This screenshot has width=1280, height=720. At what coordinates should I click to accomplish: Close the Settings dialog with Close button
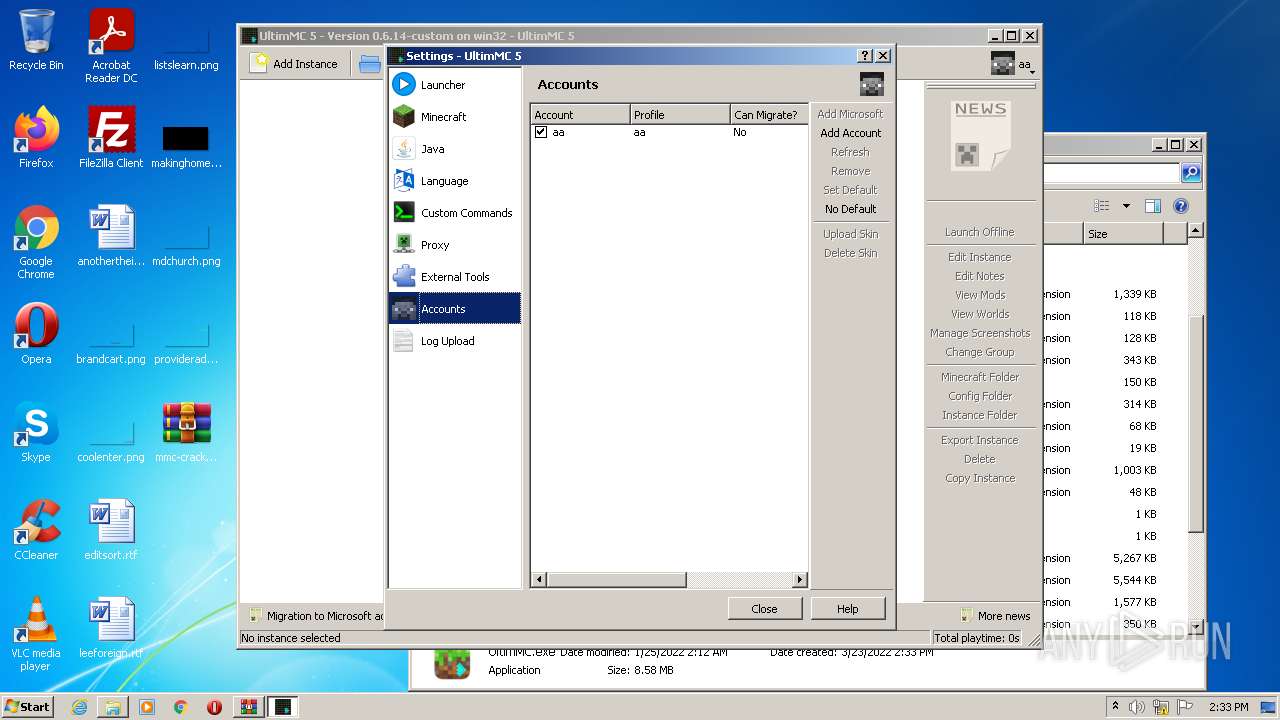(764, 609)
